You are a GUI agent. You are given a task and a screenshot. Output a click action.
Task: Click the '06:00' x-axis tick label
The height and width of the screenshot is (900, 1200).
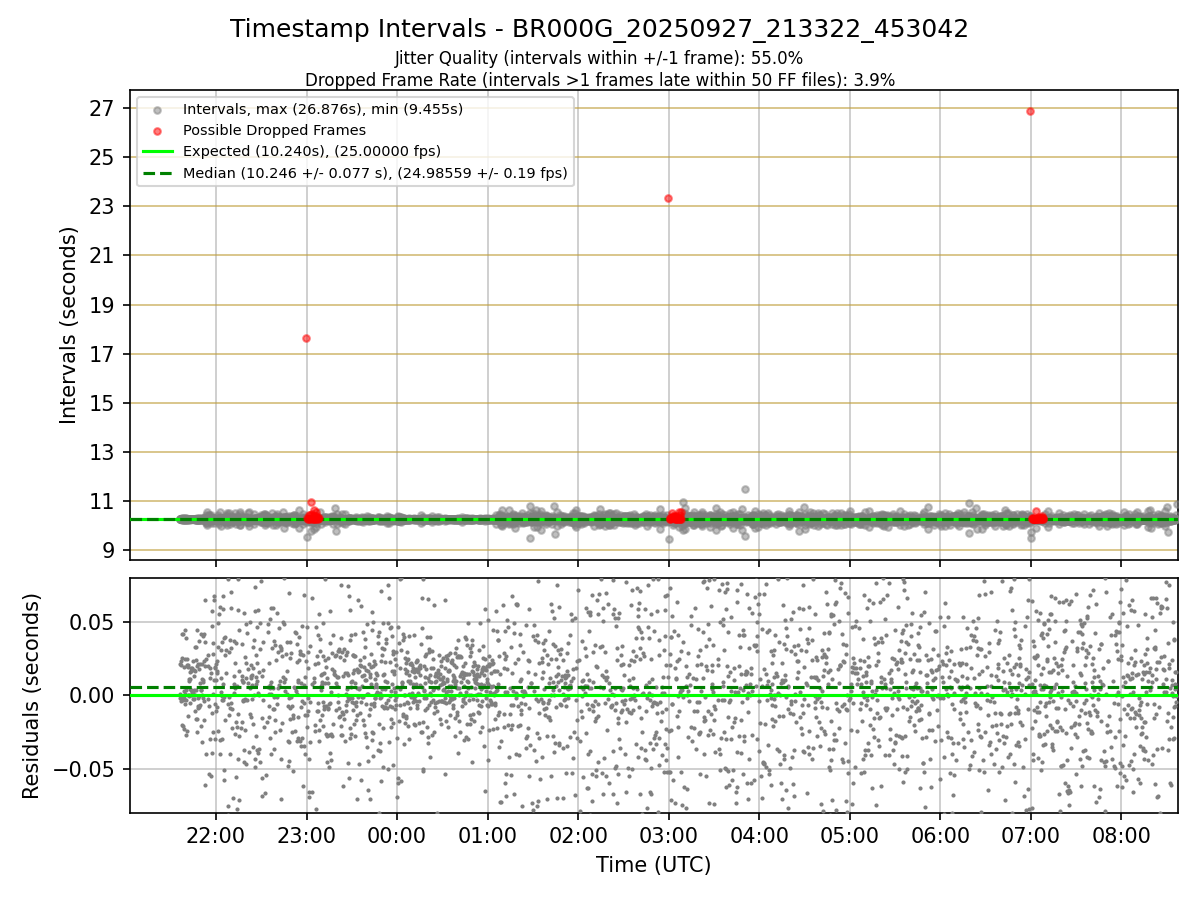point(940,835)
